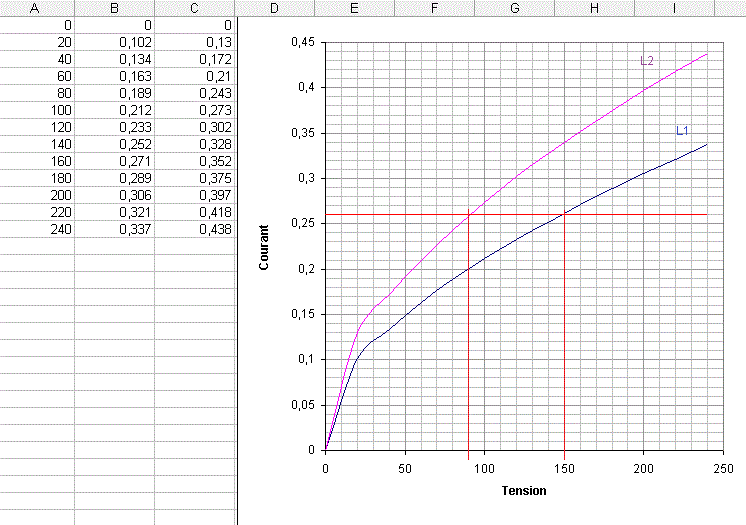Click the cell containing 220 in column A
Screen dimensions: 746x525
point(37,212)
